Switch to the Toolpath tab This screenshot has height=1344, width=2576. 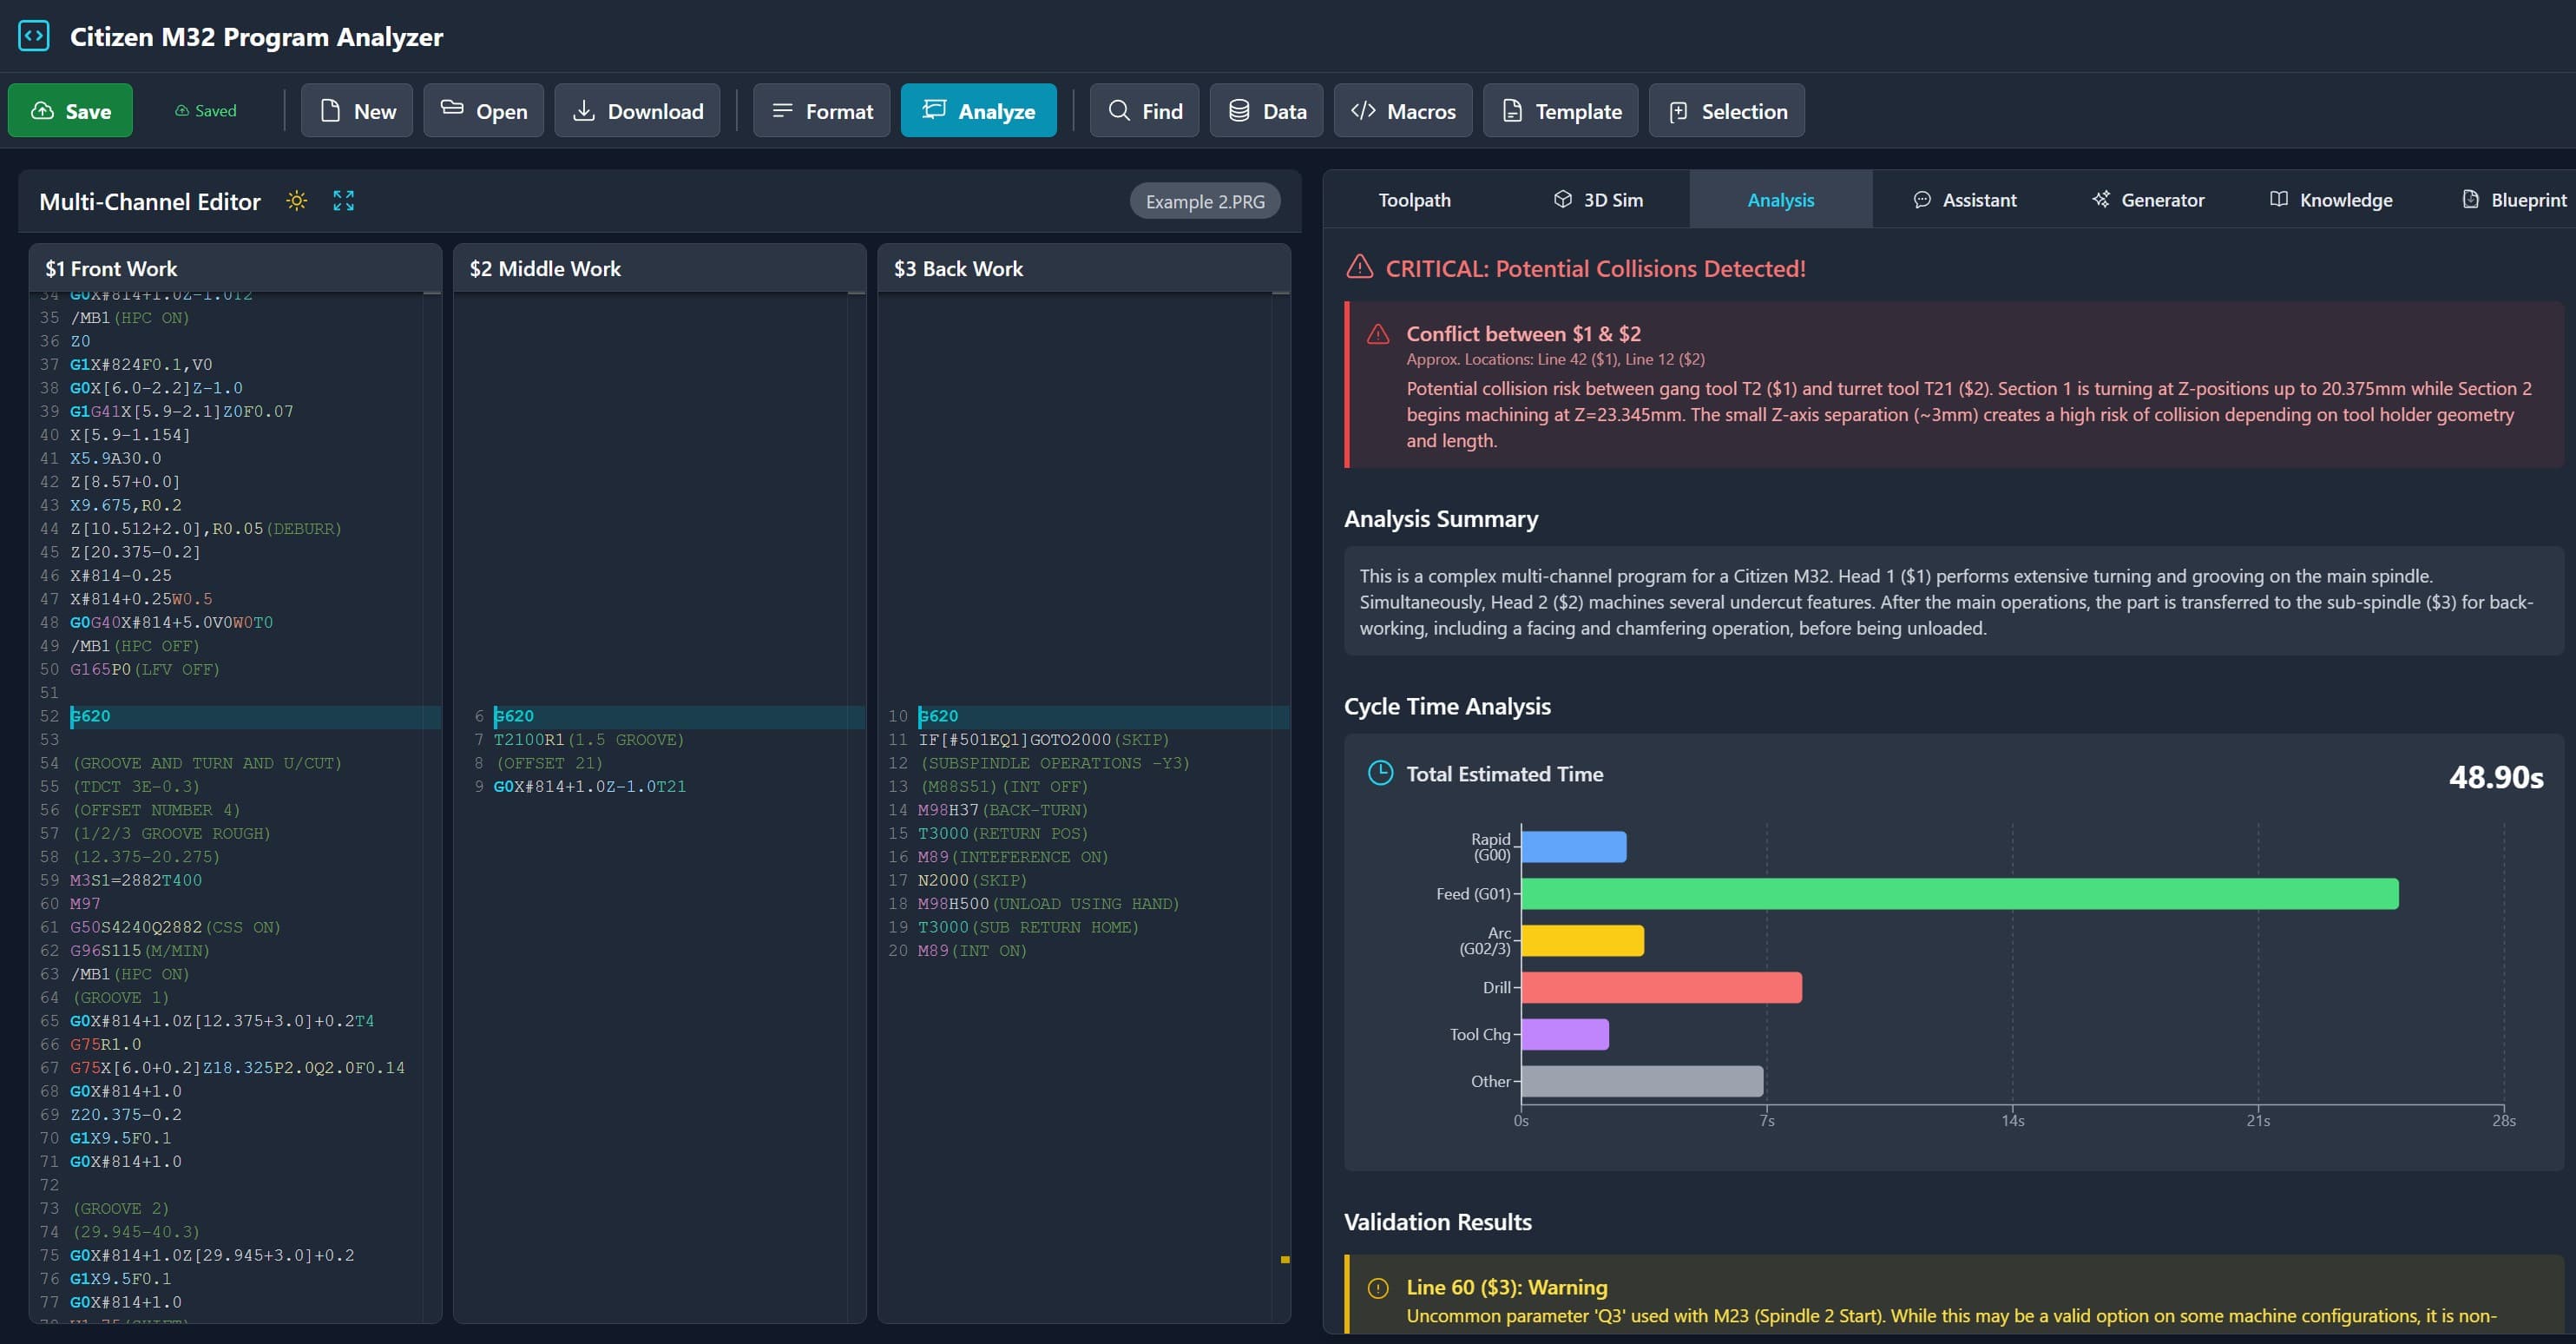pyautogui.click(x=1414, y=200)
